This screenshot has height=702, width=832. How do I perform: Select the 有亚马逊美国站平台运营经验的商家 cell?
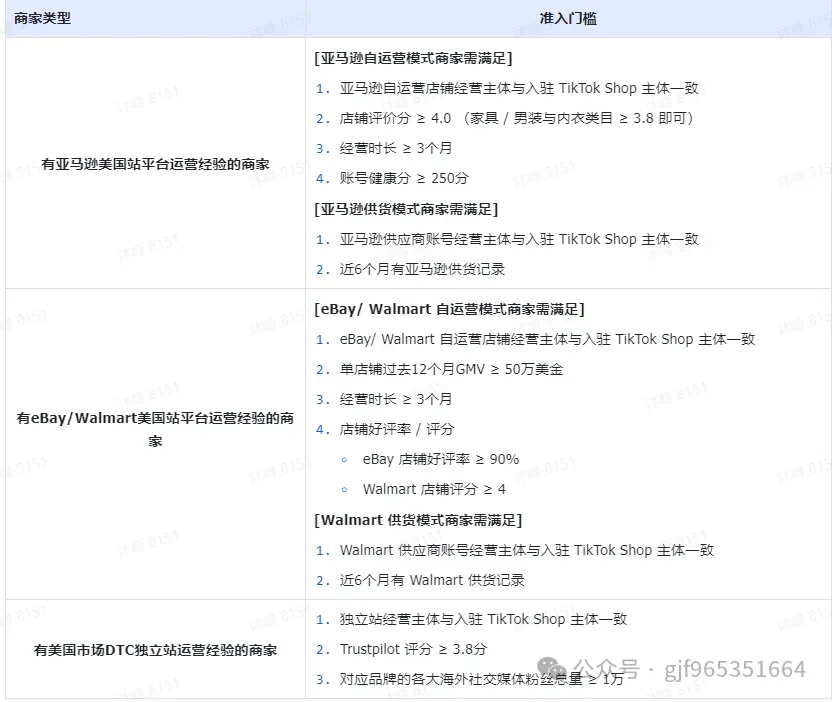[x=155, y=164]
